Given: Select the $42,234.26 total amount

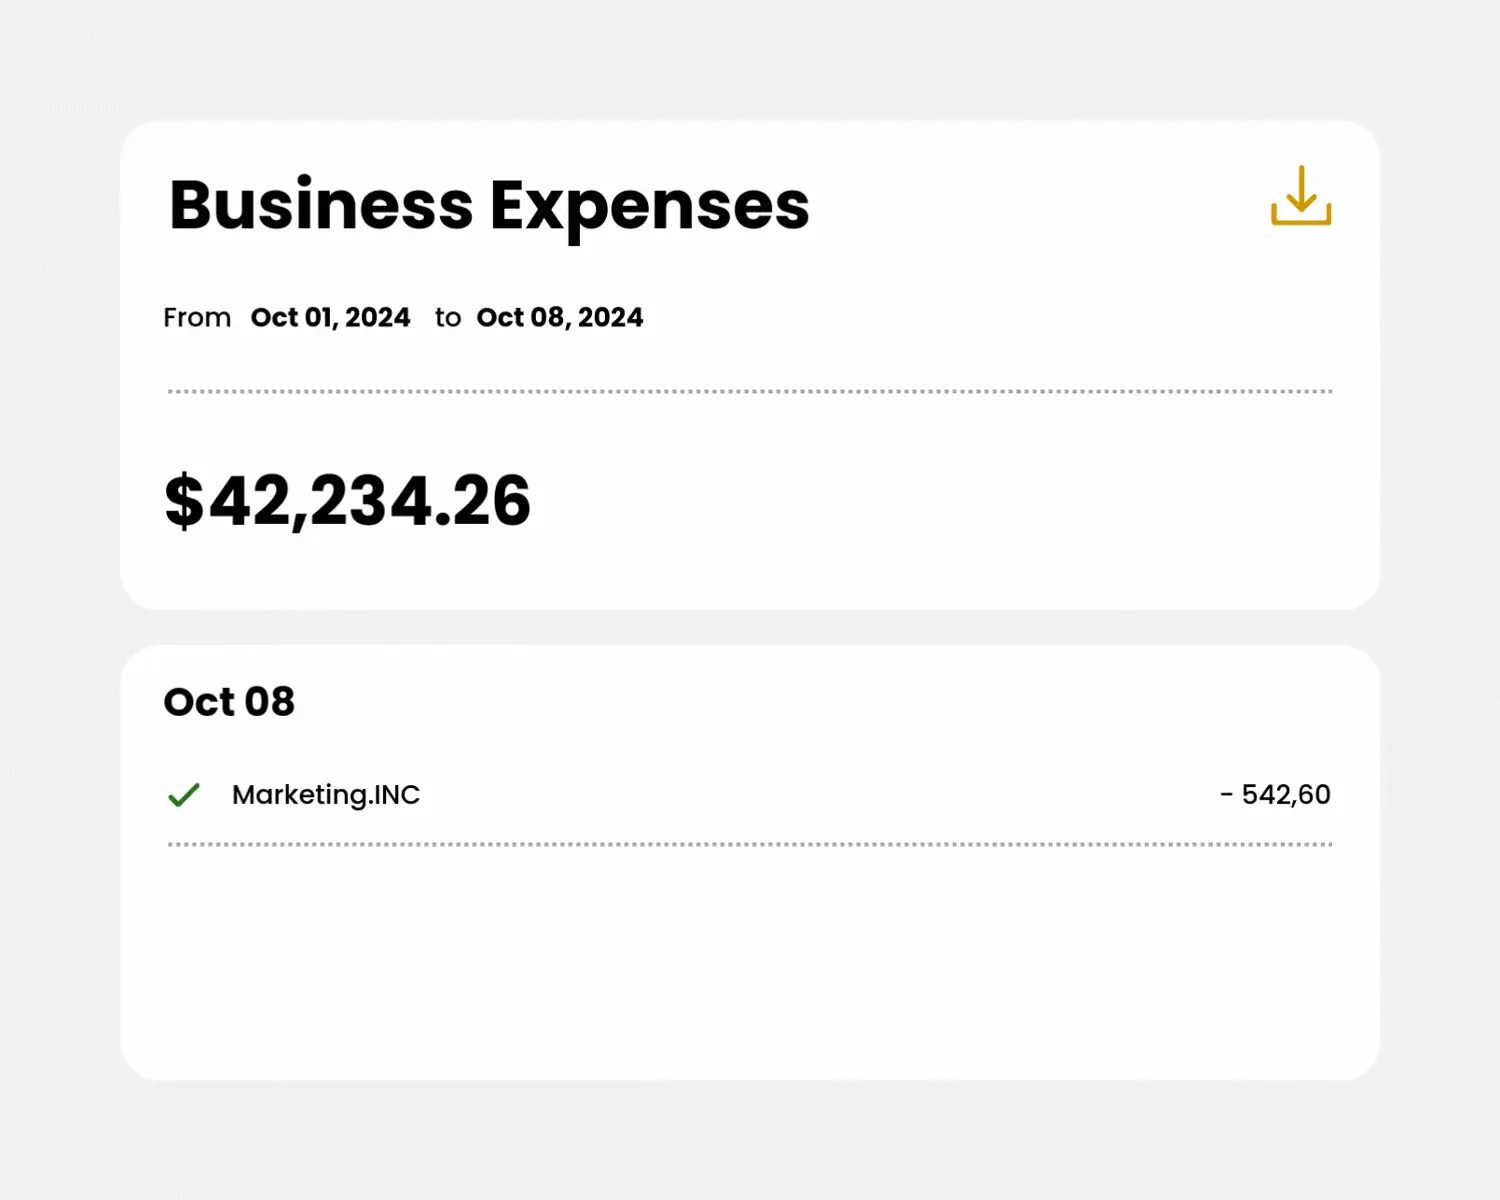Looking at the screenshot, I should 348,501.
